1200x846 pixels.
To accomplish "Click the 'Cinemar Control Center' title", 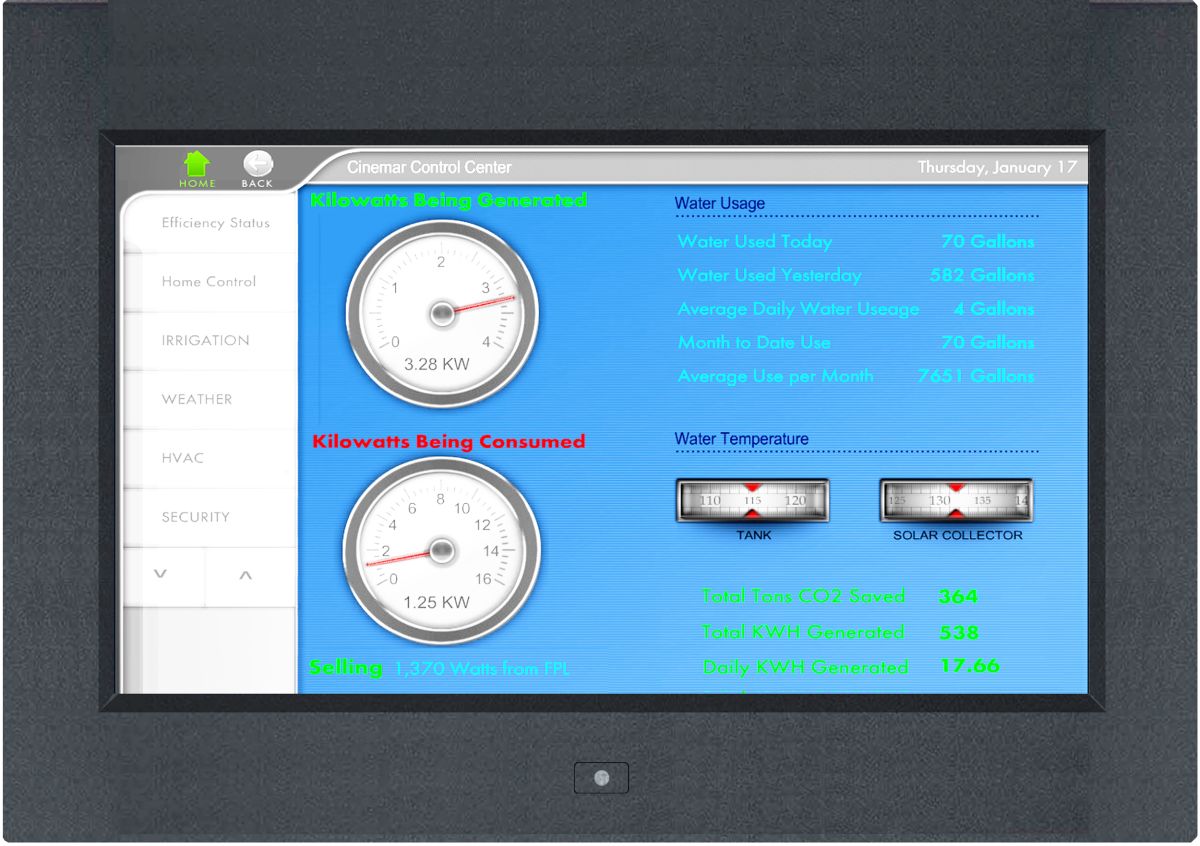I will pos(429,168).
